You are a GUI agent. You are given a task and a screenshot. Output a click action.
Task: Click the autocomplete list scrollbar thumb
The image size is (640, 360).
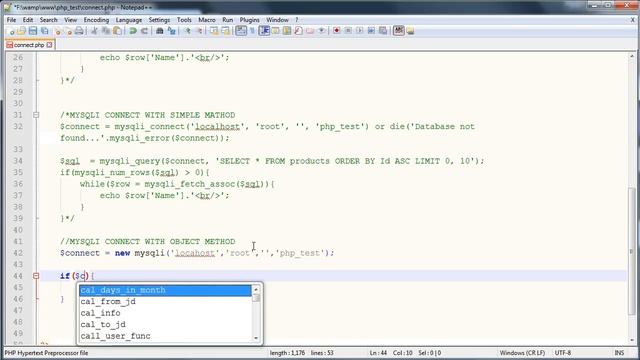point(256,298)
